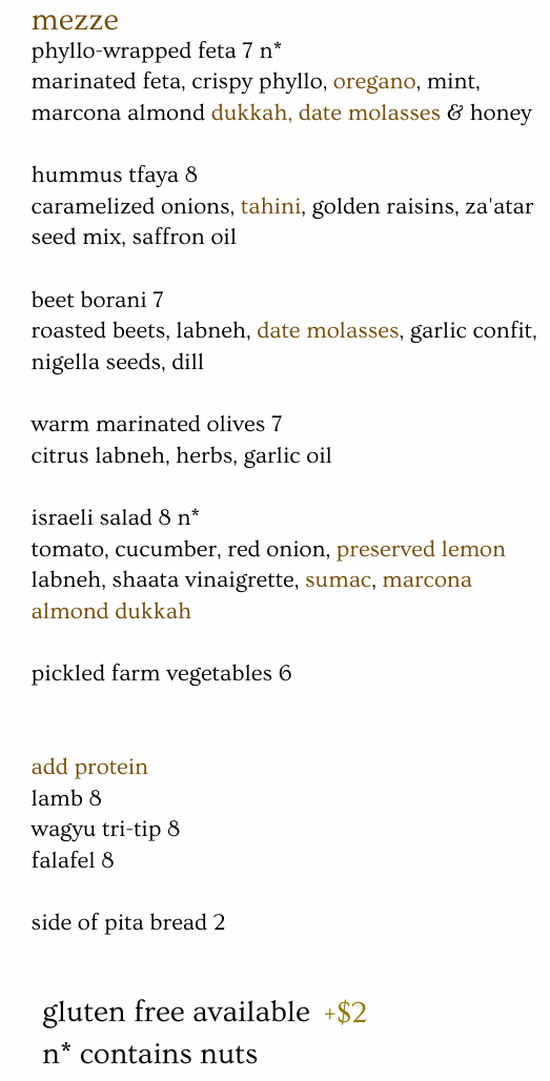Click the highlighted oregano ingredient
550x1081 pixels.
(374, 83)
